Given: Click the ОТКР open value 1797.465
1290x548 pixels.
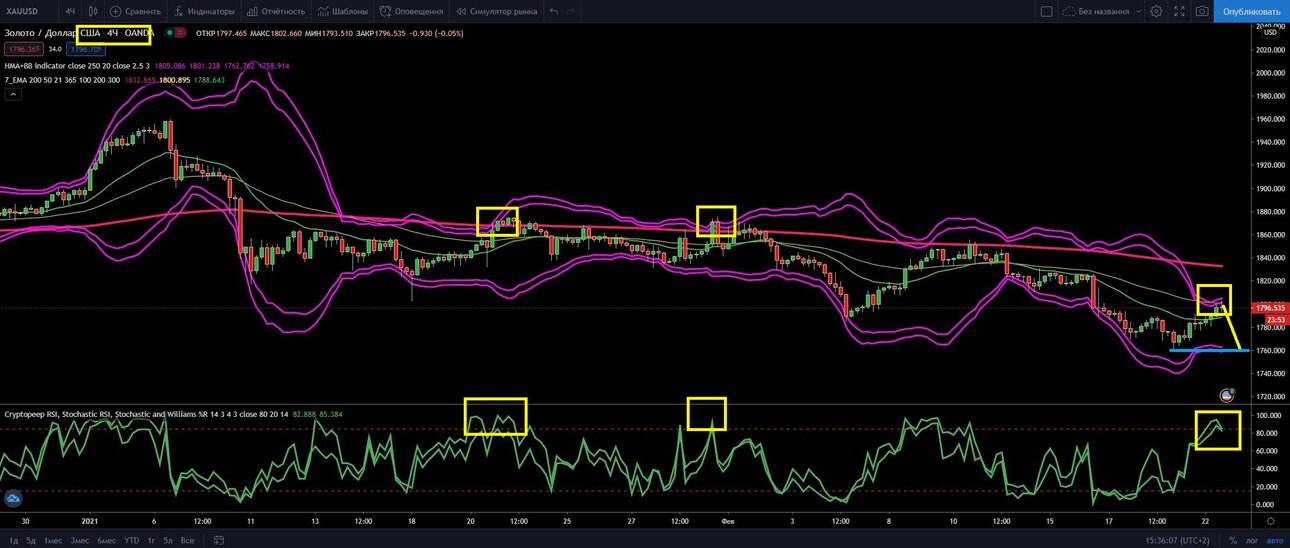Looking at the screenshot, I should coord(234,33).
